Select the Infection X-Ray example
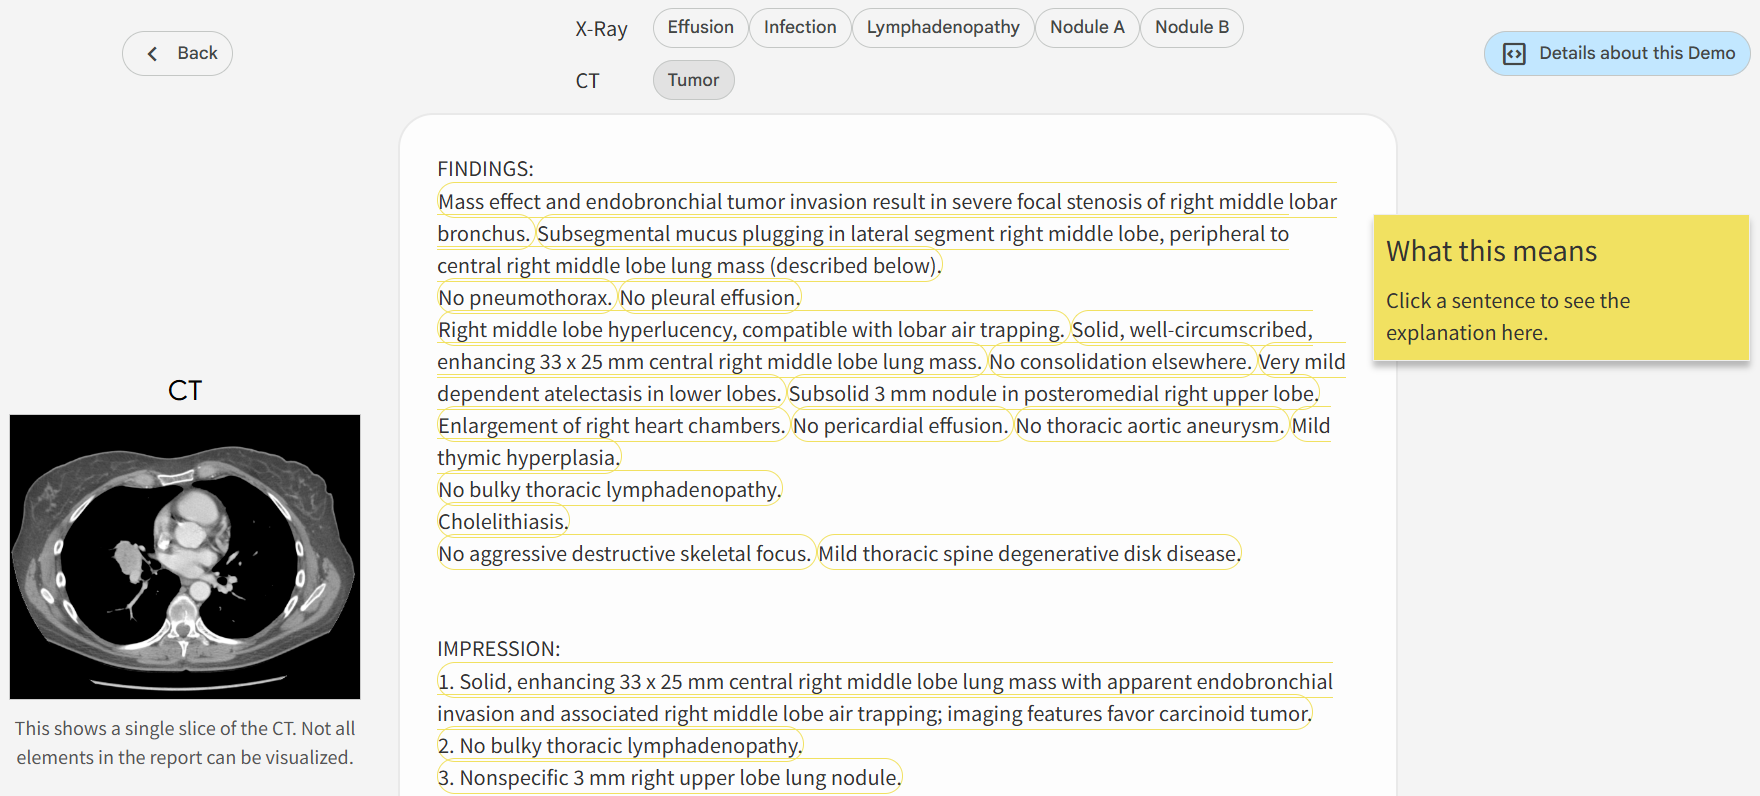 [x=800, y=28]
